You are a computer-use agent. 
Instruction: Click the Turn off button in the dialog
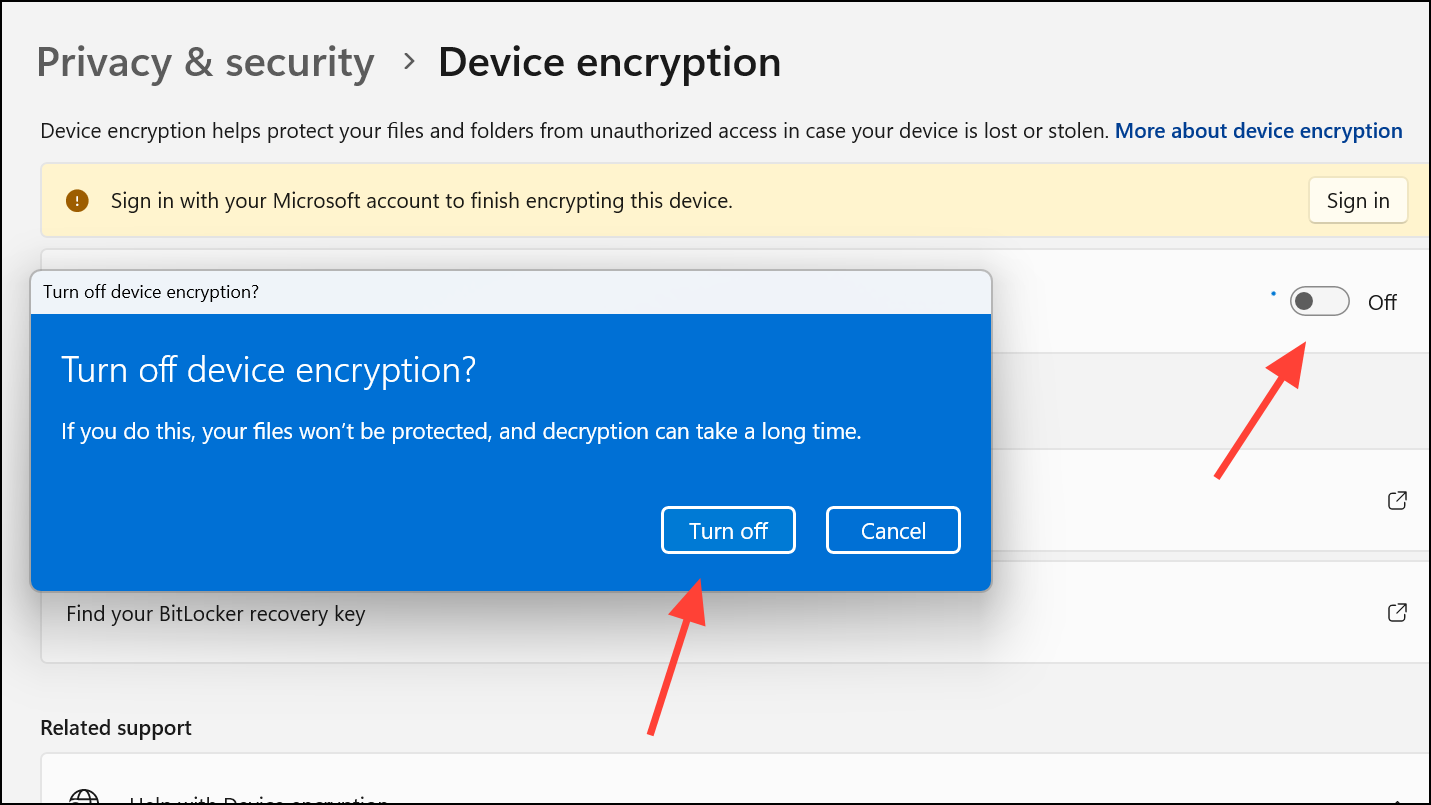click(x=728, y=530)
